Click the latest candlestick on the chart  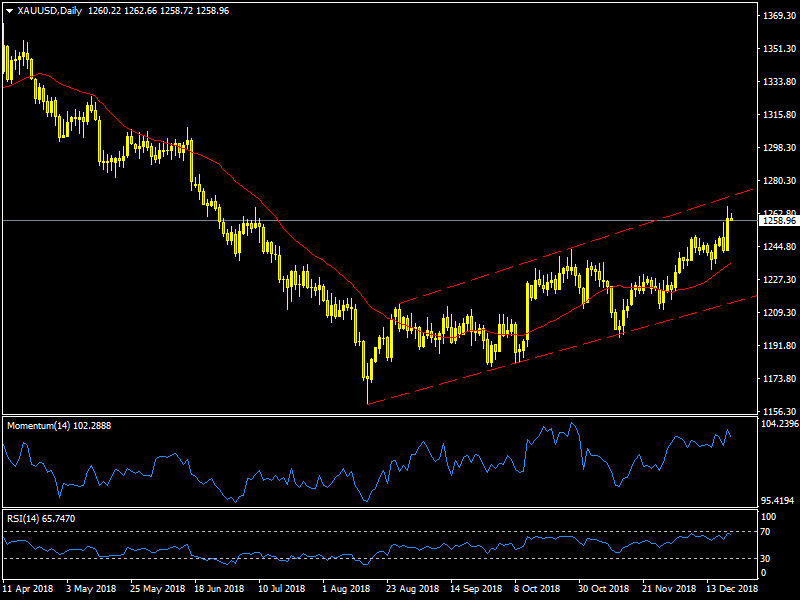coord(731,217)
